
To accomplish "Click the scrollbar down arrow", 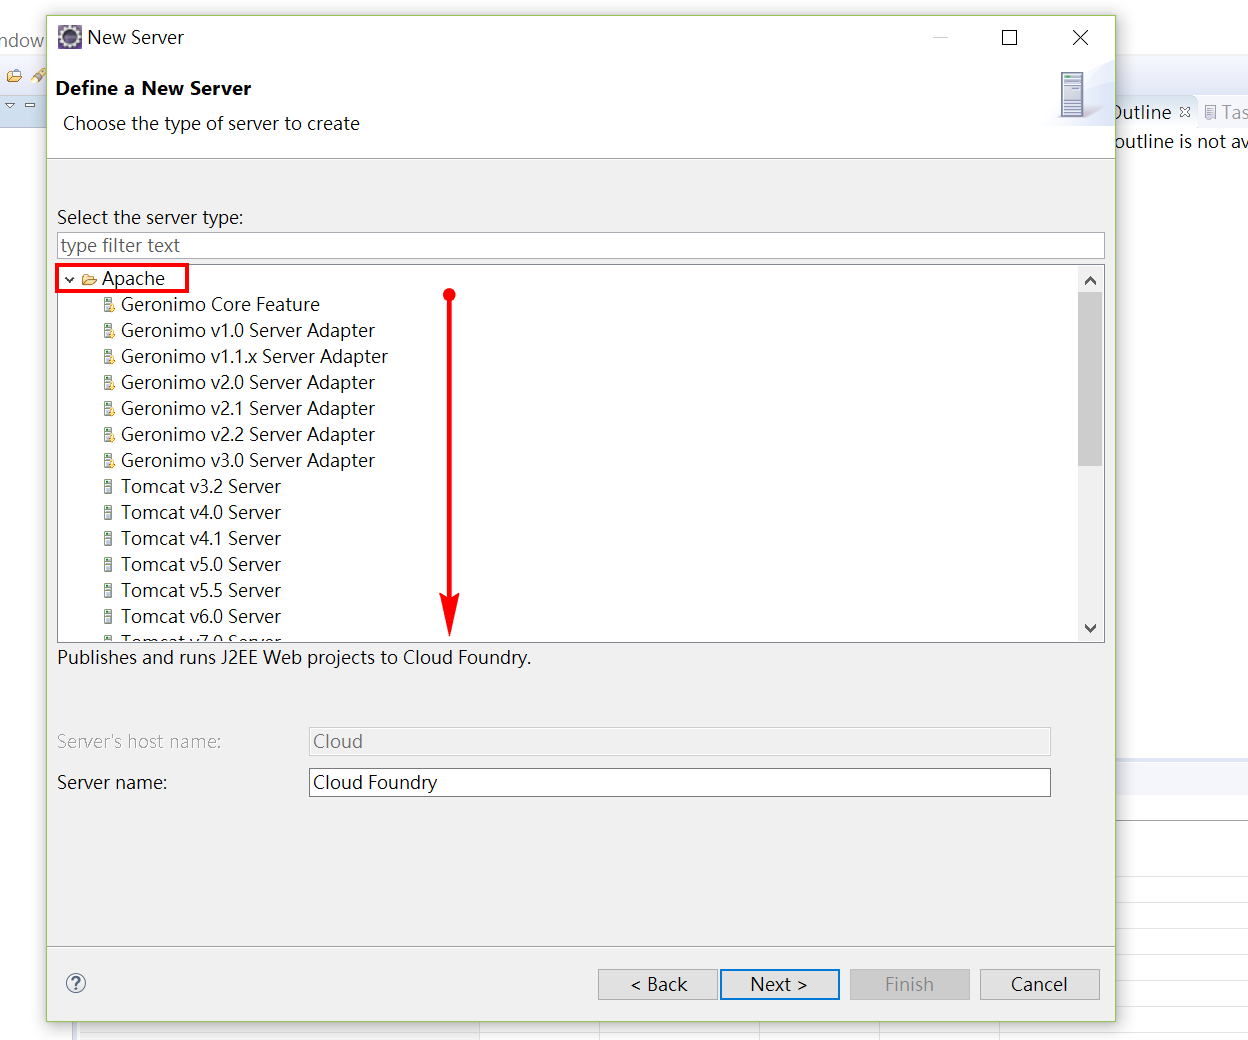I will click(1091, 628).
